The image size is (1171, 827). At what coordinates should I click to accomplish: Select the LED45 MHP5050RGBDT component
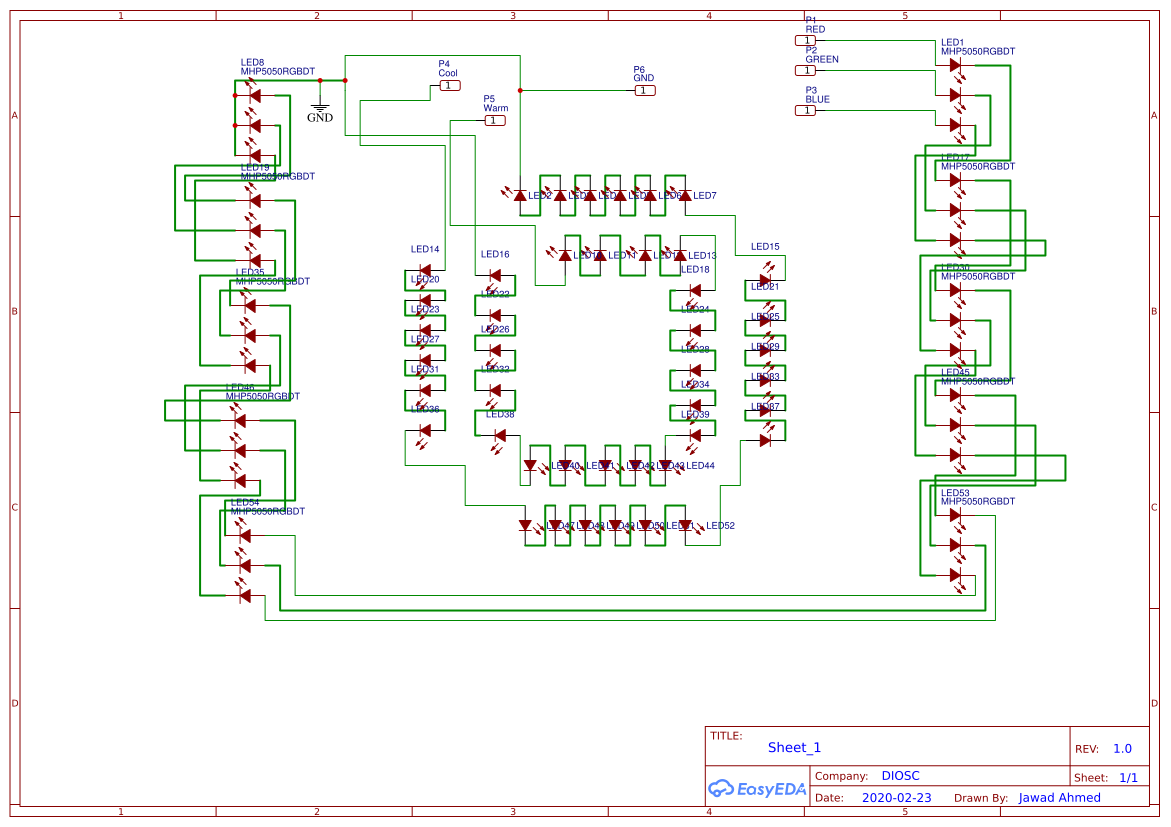(x=958, y=395)
